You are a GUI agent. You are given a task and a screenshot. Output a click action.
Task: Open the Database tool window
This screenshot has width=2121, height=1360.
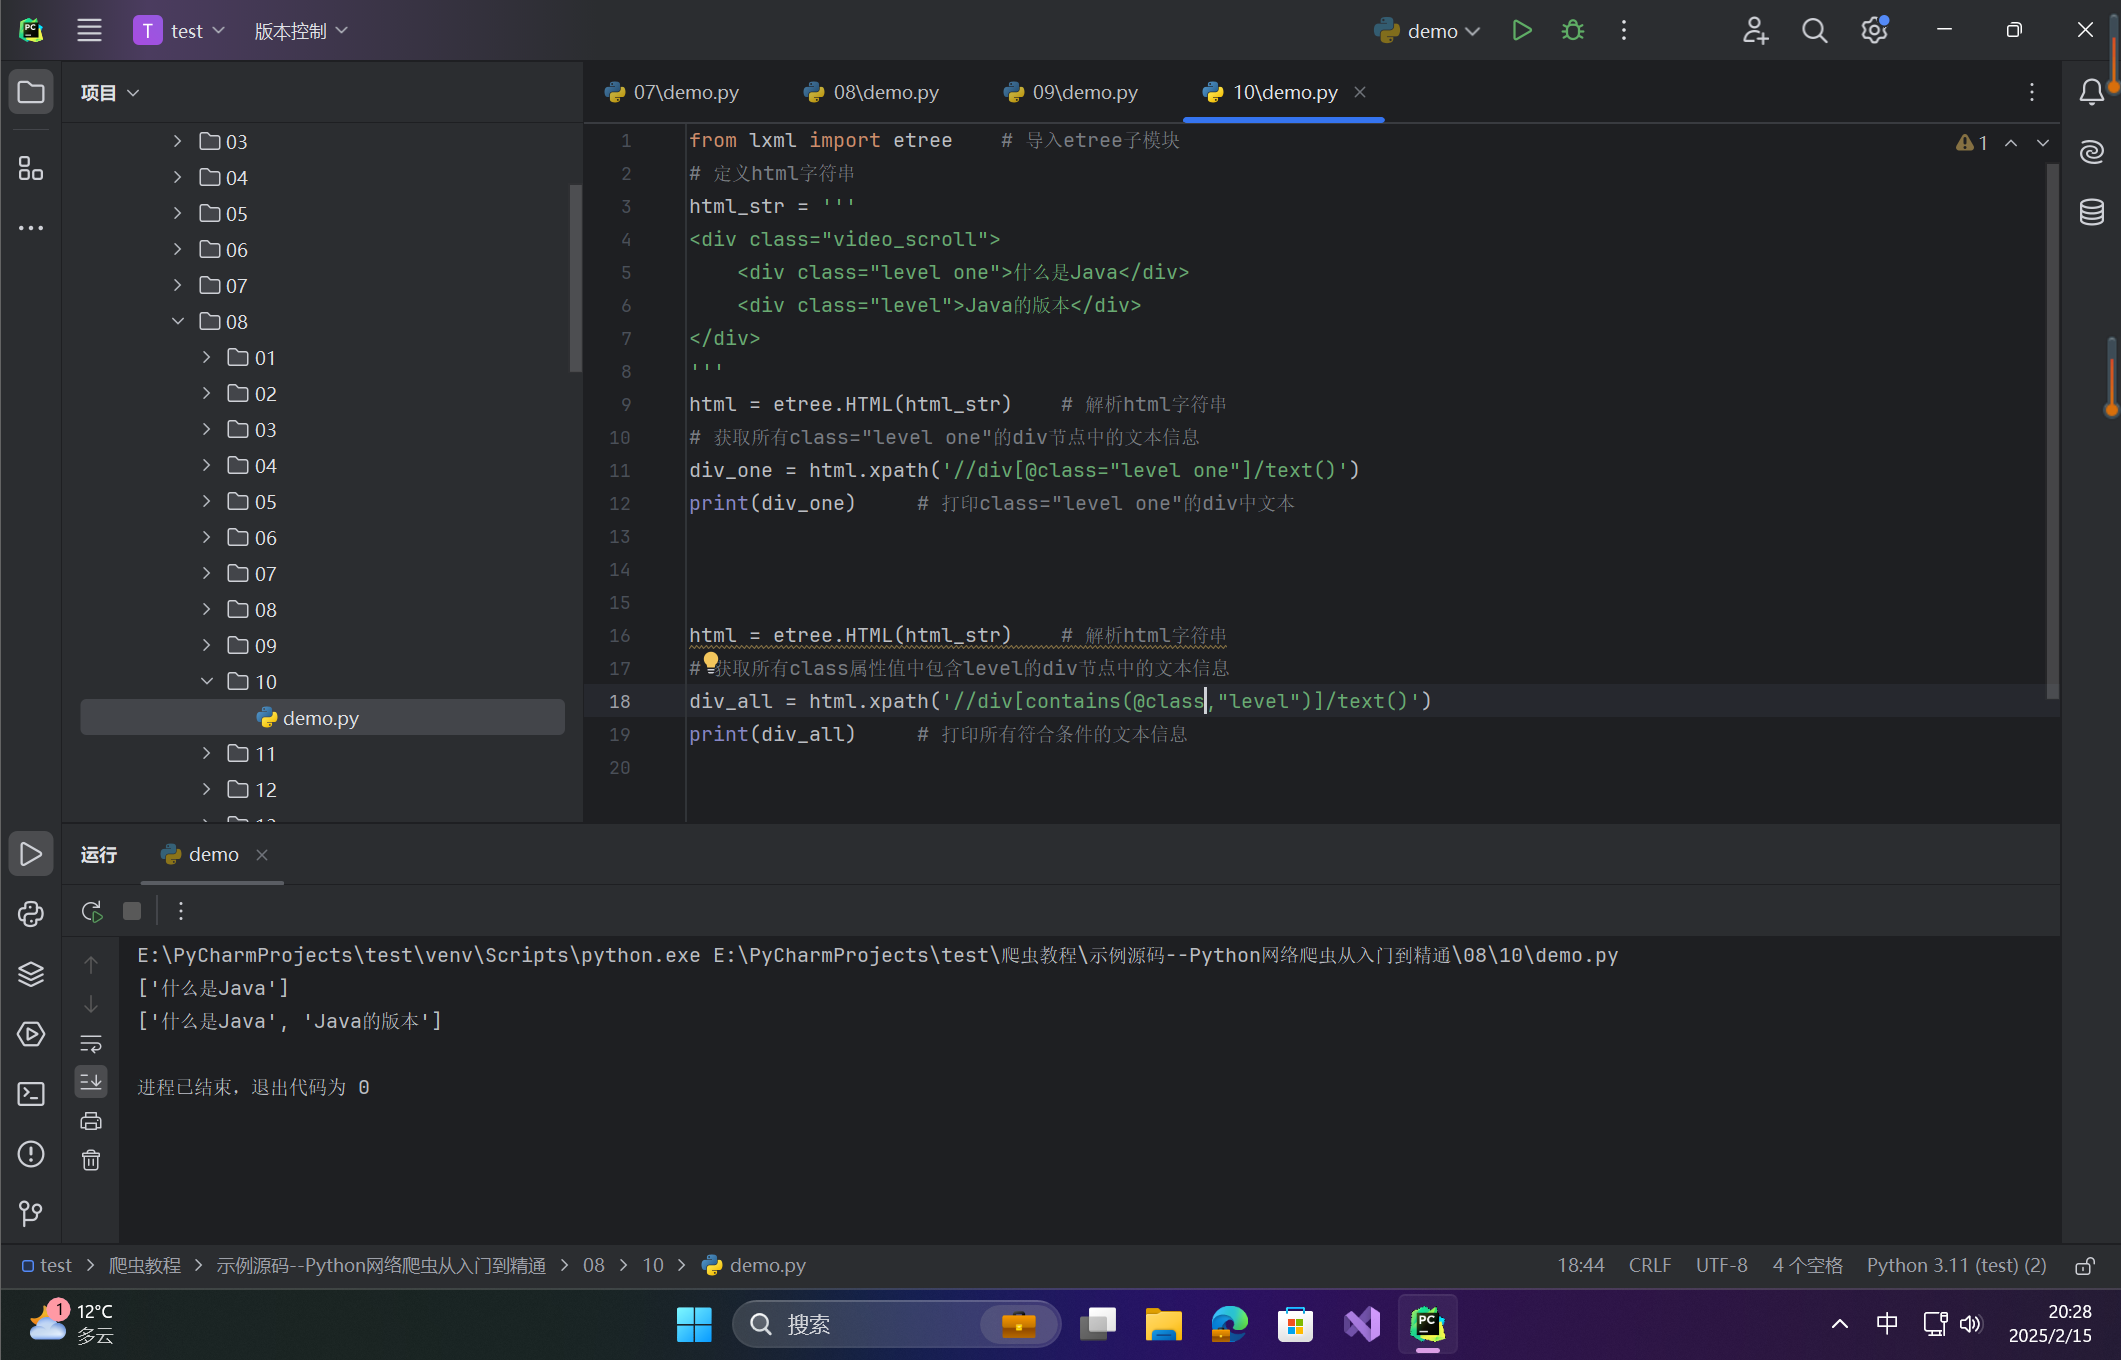(2091, 212)
